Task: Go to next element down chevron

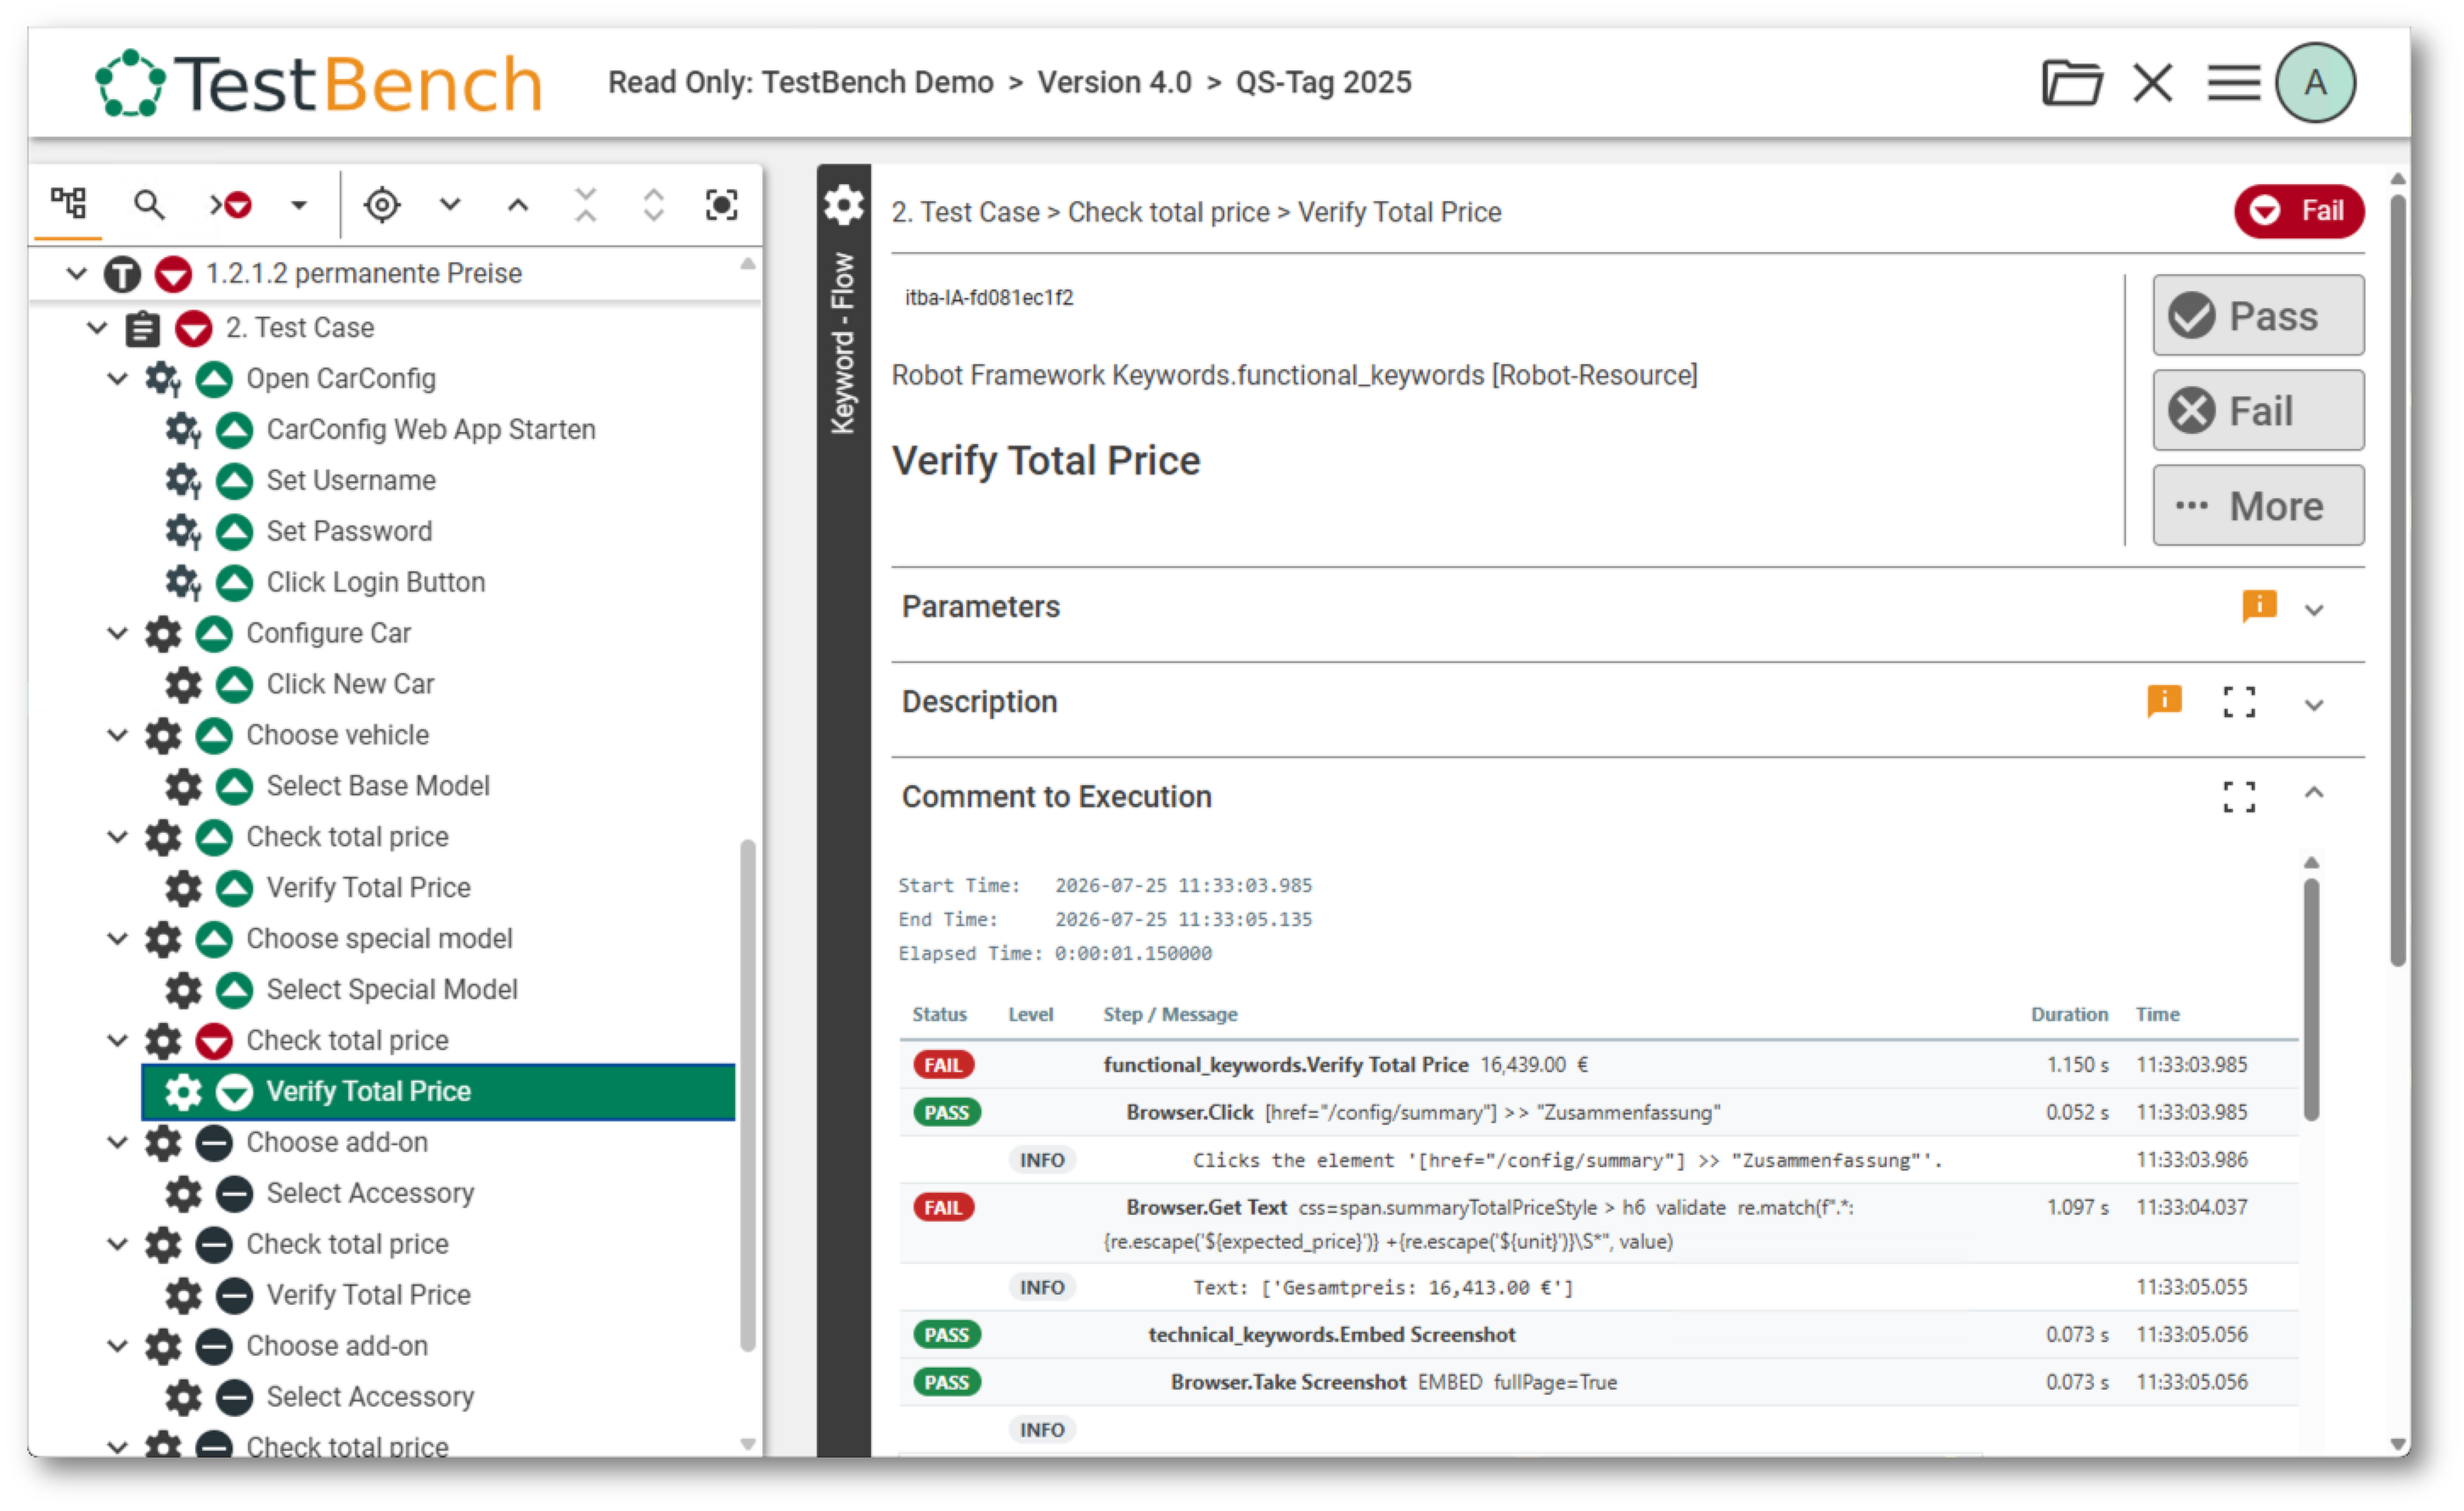Action: tap(450, 205)
